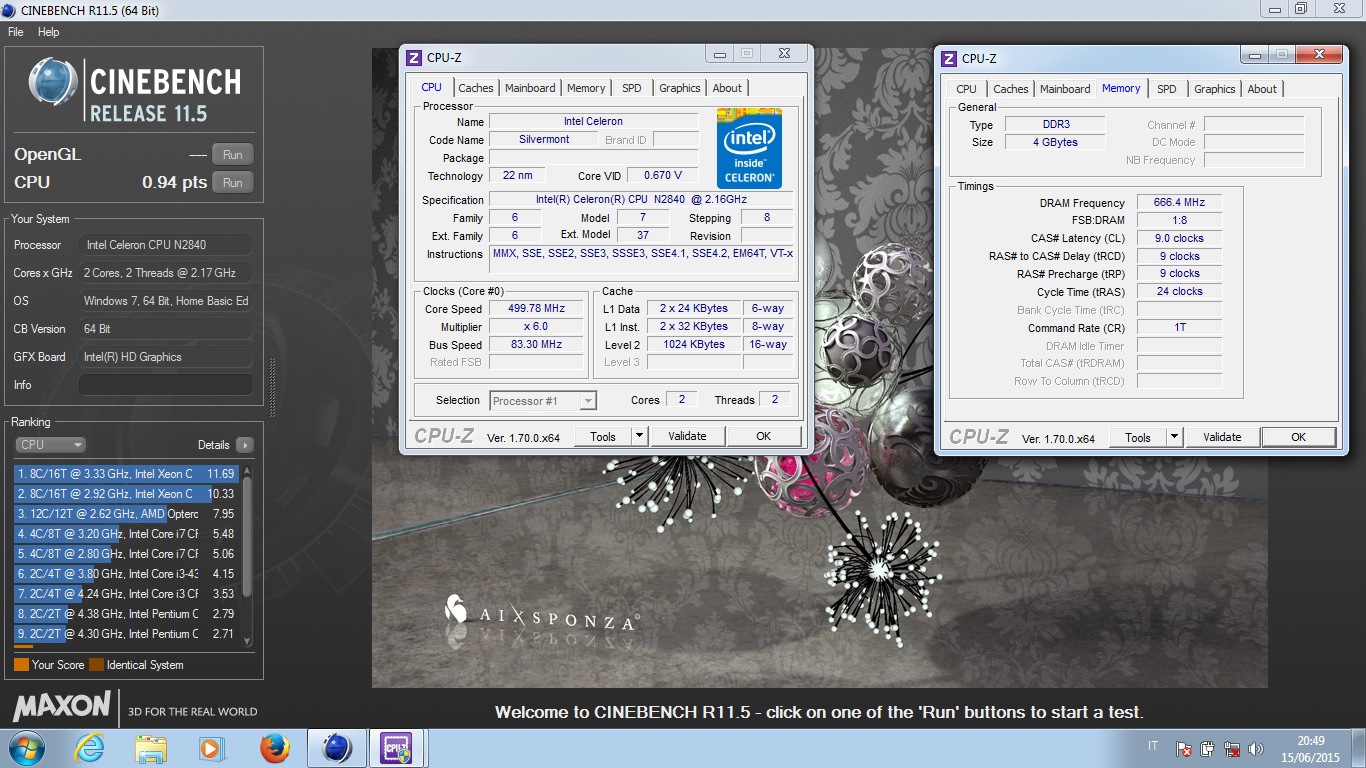Open the Help menu in Cinebench

49,32
